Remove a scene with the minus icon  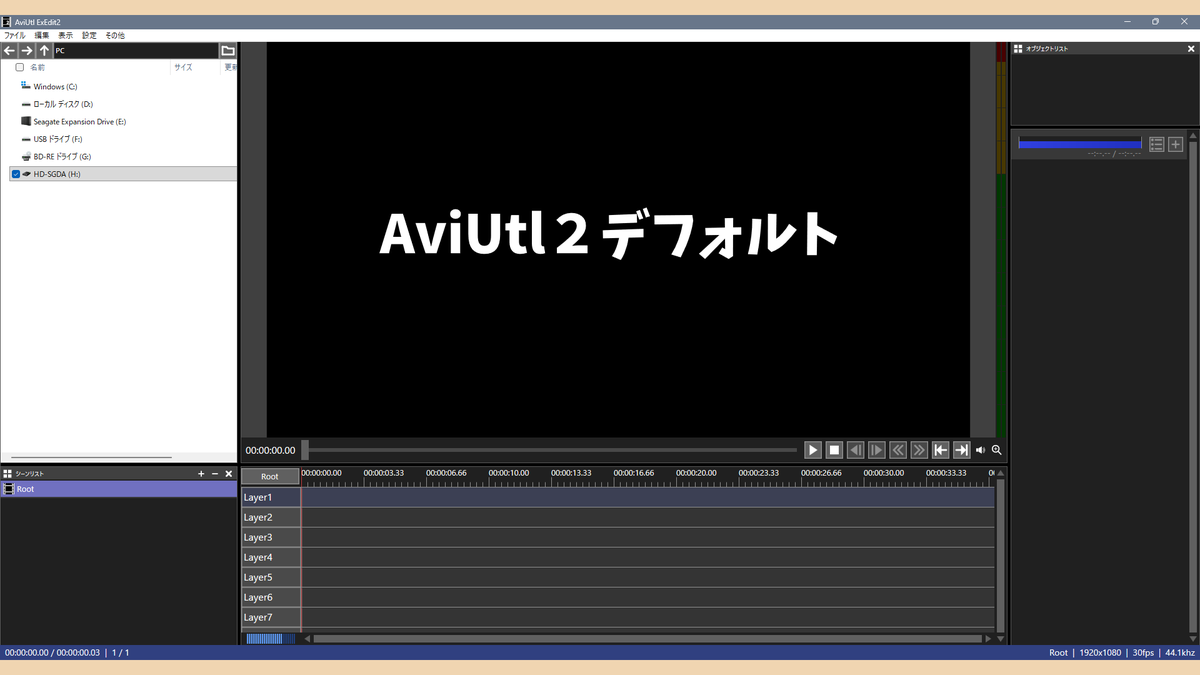[x=215, y=474]
